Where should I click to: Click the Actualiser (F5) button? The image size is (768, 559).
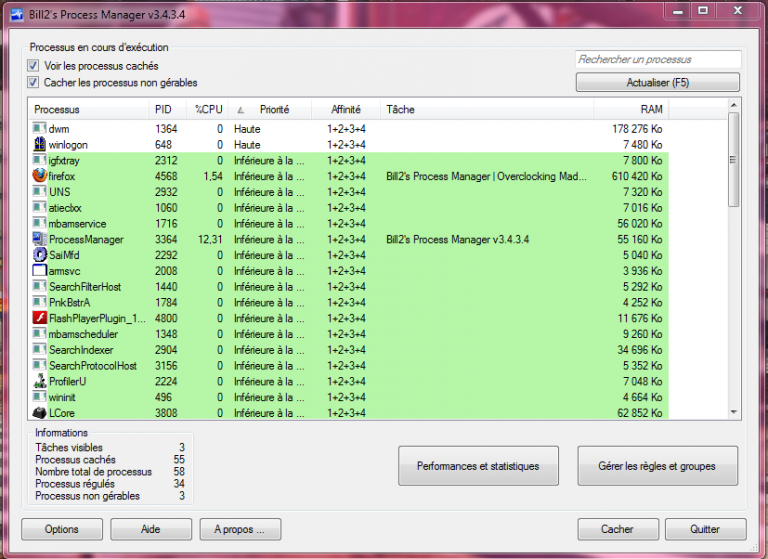pyautogui.click(x=657, y=82)
